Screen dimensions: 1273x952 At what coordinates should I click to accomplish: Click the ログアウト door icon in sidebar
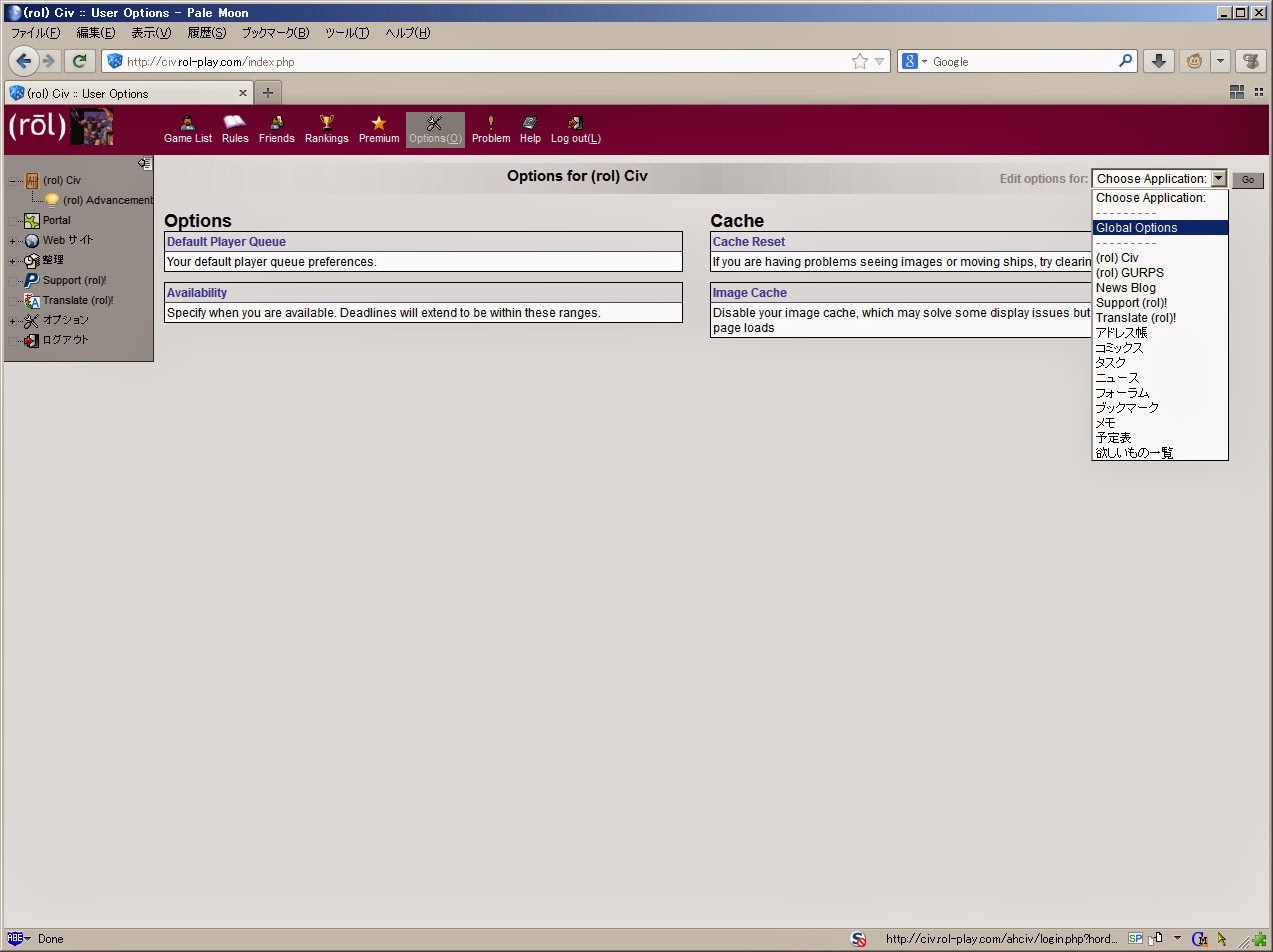32,340
